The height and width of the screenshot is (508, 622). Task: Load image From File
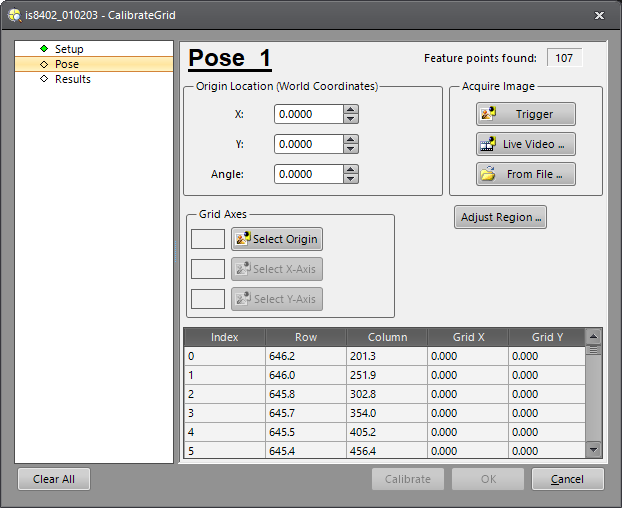pos(526,174)
